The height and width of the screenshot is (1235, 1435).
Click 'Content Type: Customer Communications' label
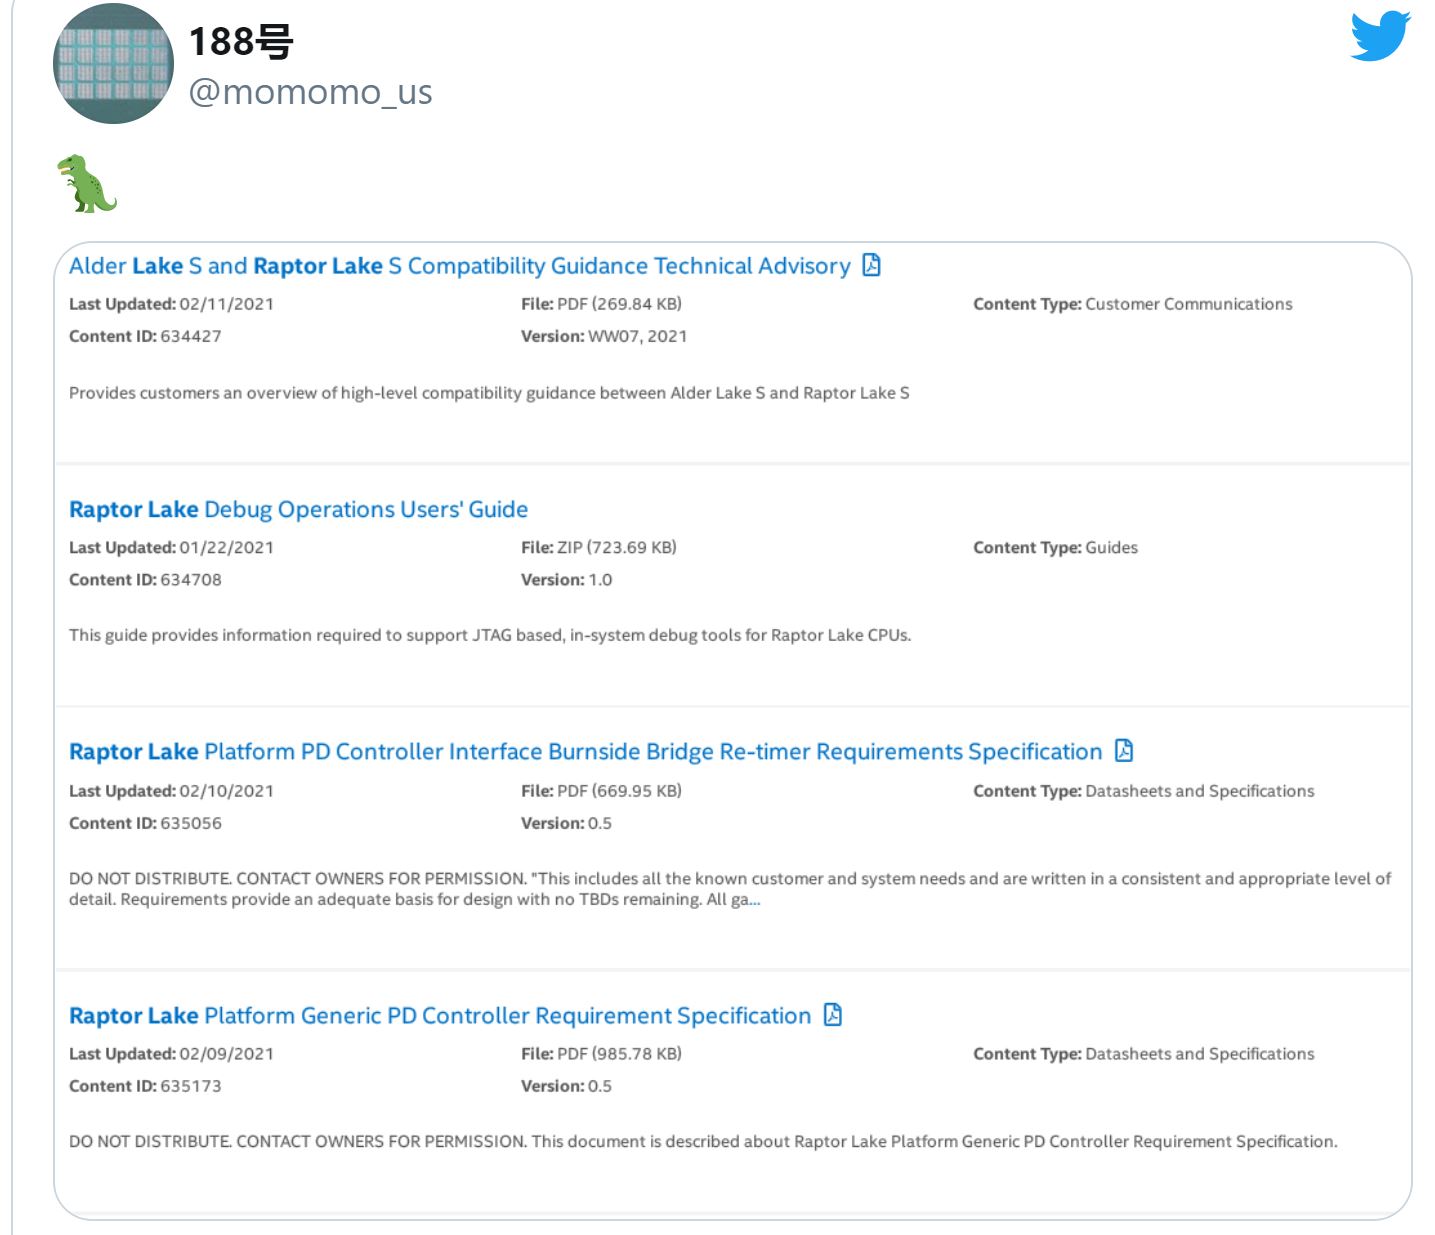click(x=1132, y=304)
